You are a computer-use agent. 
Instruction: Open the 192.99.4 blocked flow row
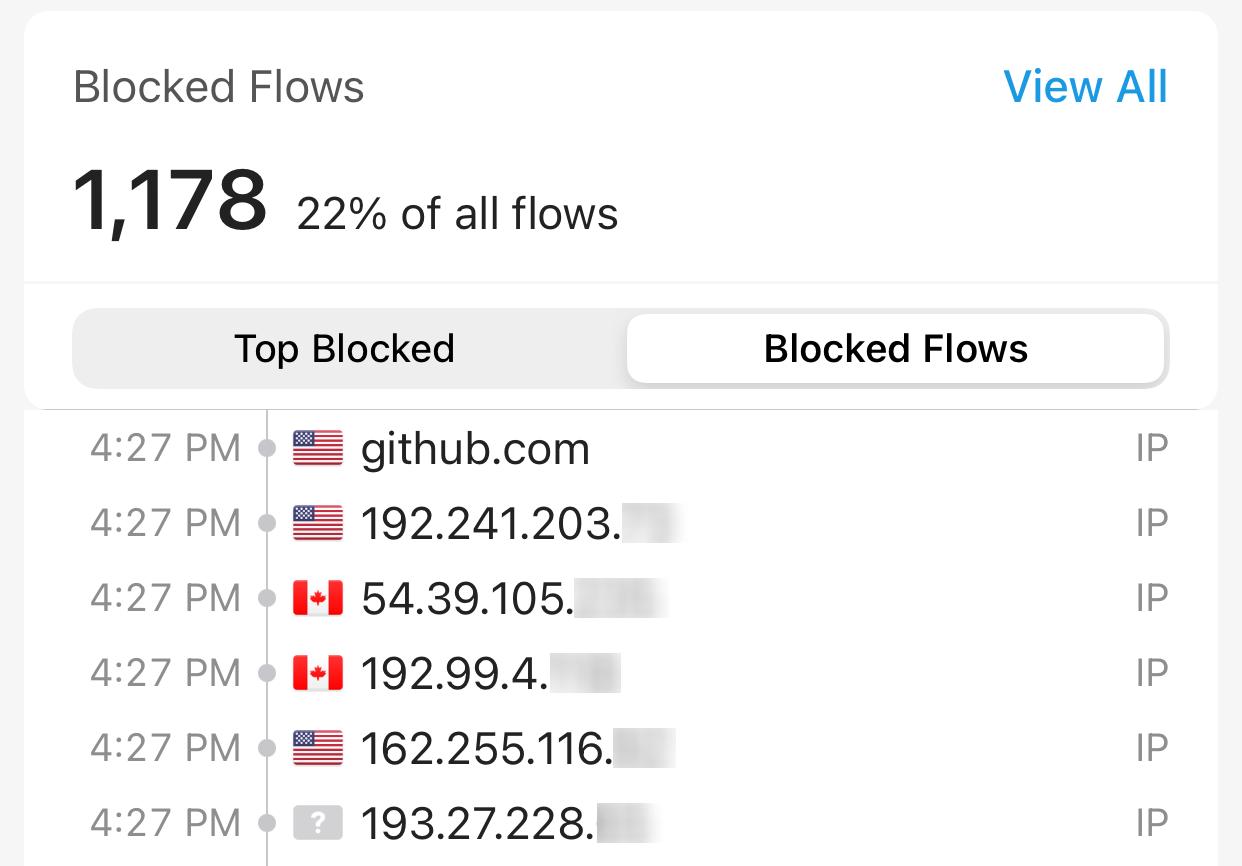coord(621,674)
